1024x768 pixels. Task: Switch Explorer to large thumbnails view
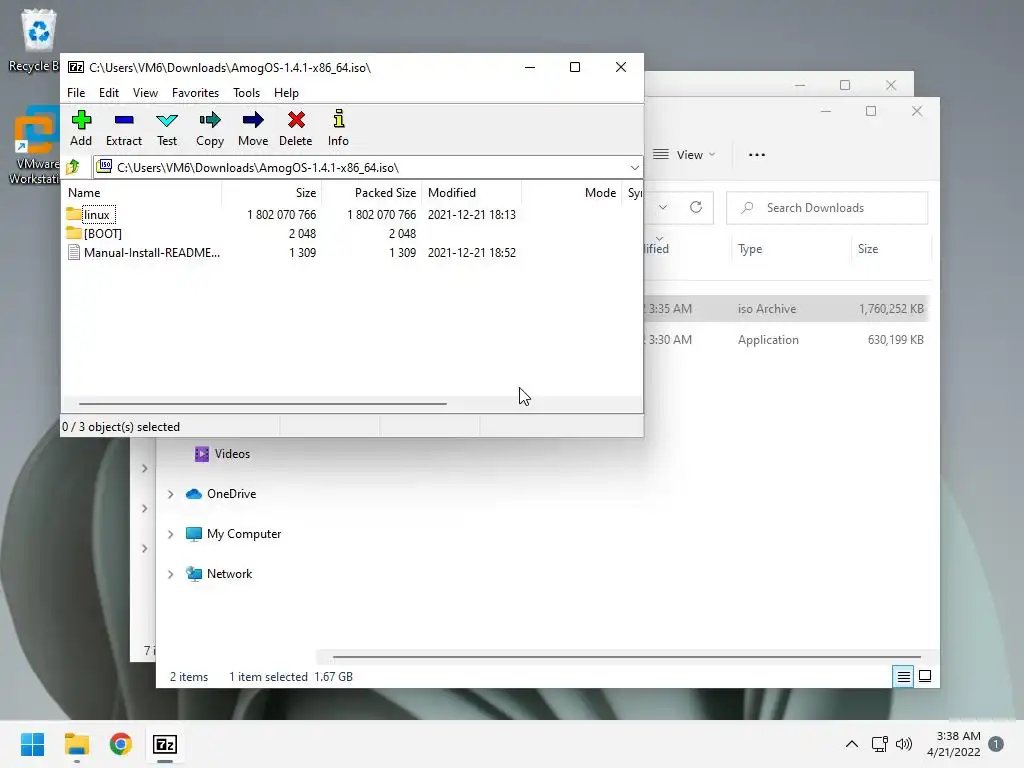925,677
